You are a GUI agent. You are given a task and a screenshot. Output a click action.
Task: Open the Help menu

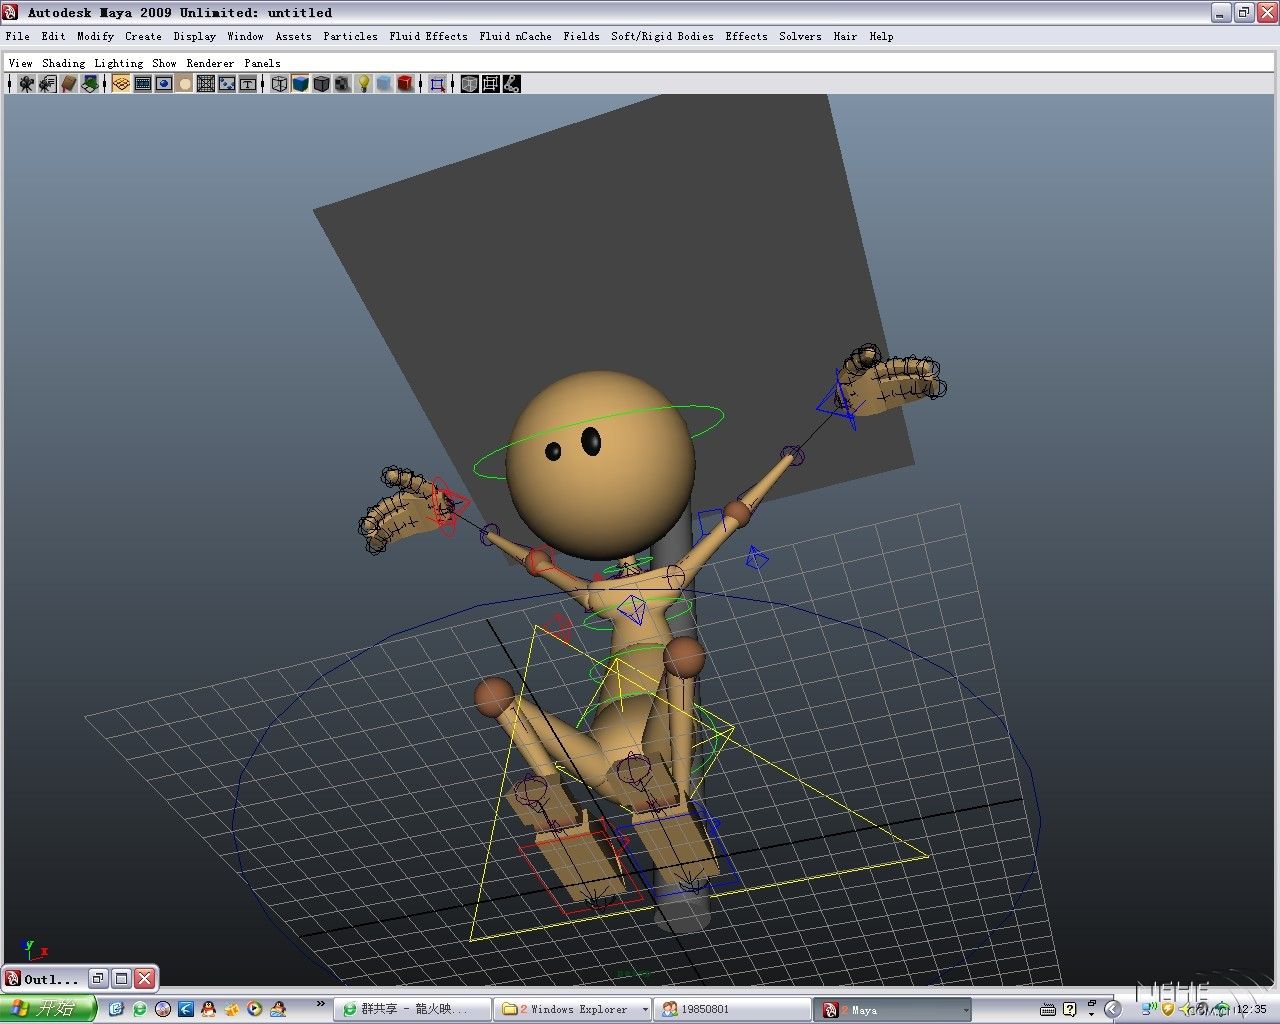(881, 36)
